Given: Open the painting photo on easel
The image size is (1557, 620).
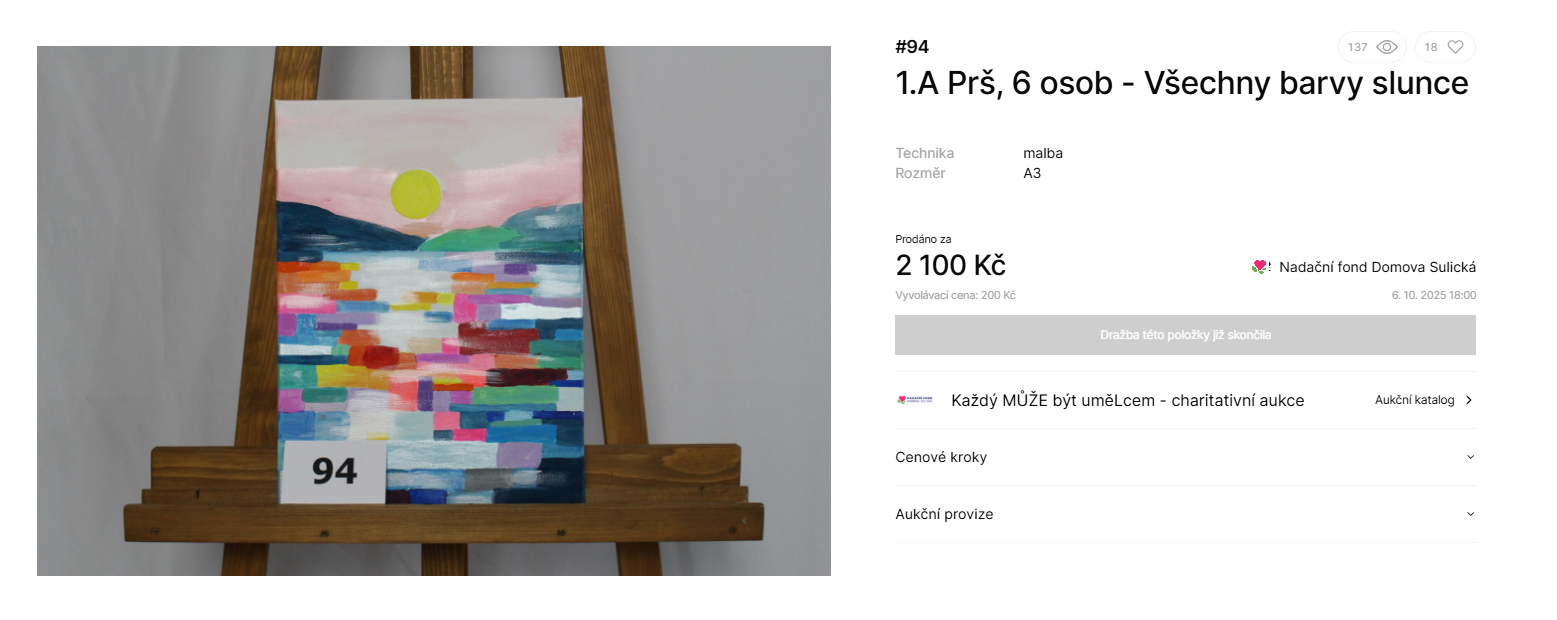Looking at the screenshot, I should click(434, 311).
